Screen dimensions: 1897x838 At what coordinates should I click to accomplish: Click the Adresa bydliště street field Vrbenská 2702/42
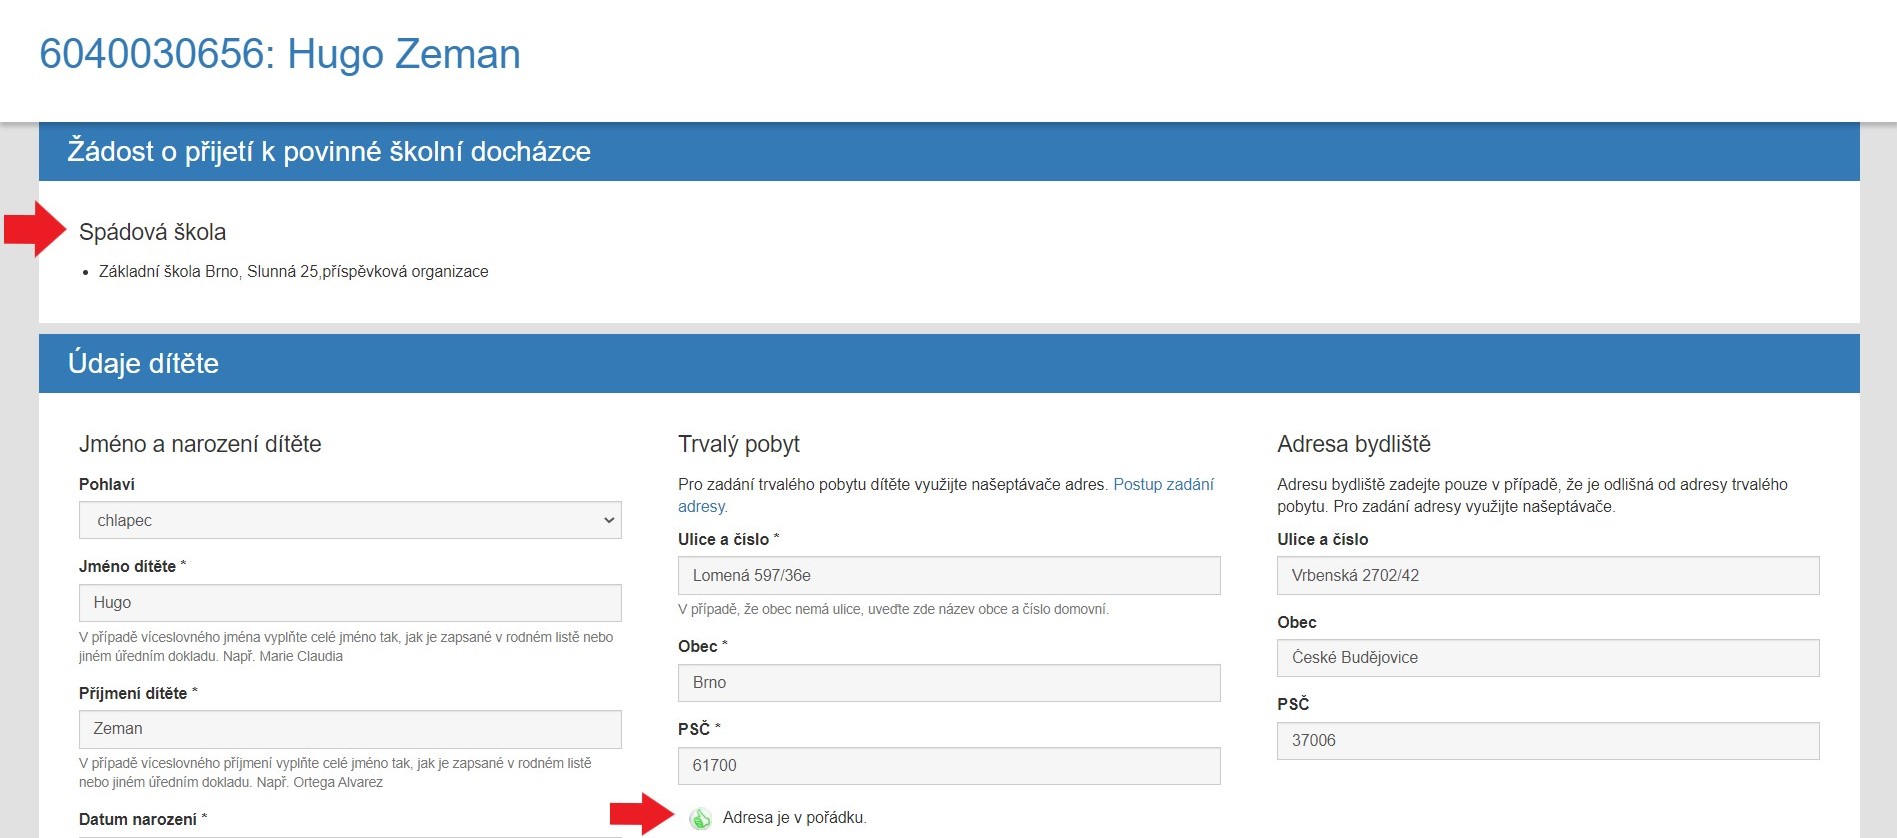[x=1548, y=576]
